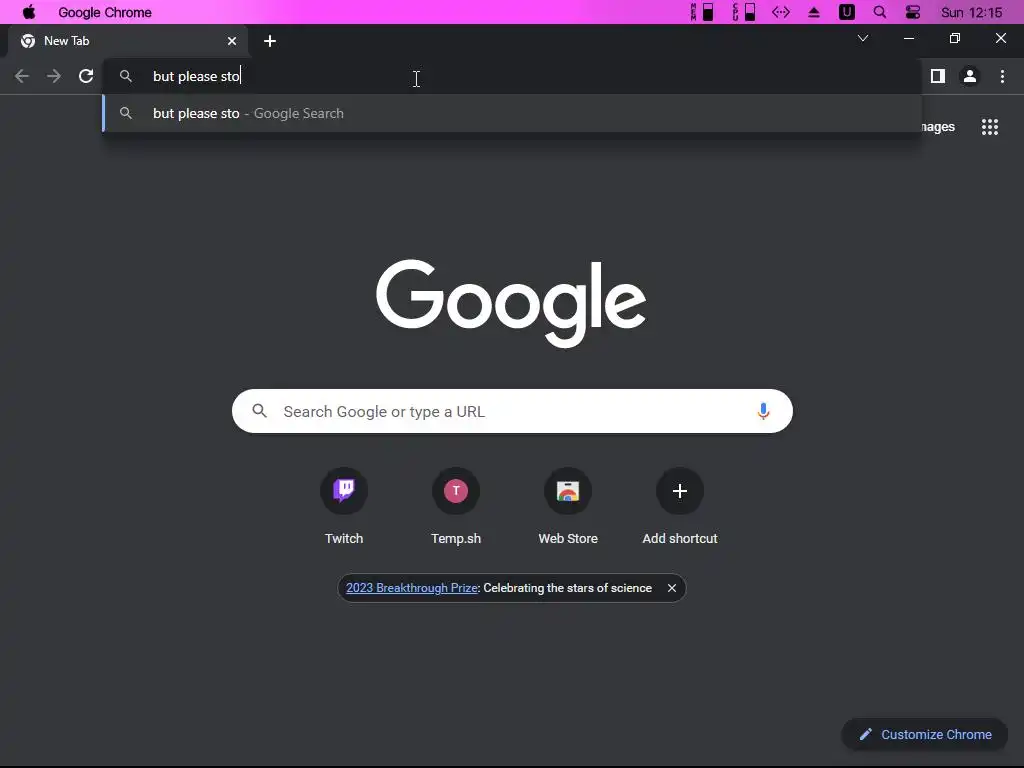Select the New Tab browser tab
Viewport: 1024px width, 768px height.
coord(127,40)
